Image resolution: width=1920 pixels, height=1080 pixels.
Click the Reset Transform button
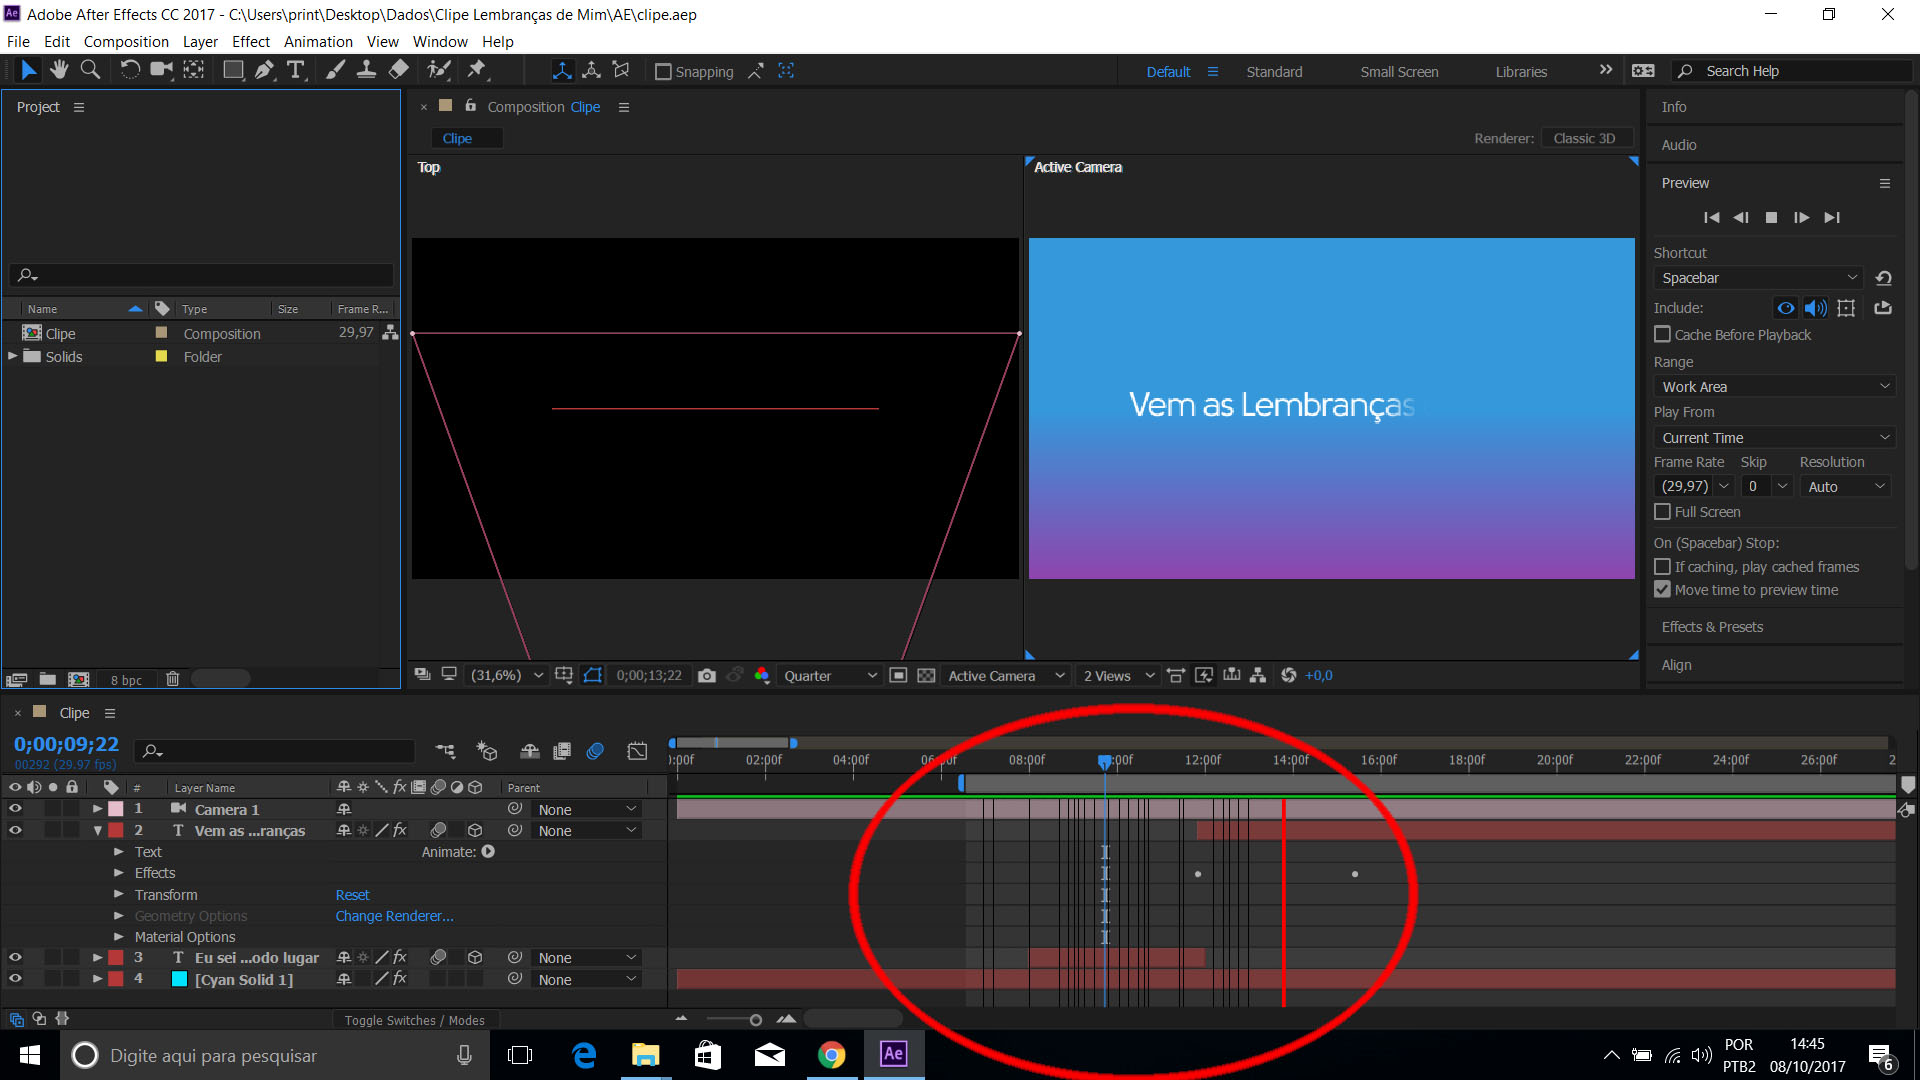(x=349, y=894)
